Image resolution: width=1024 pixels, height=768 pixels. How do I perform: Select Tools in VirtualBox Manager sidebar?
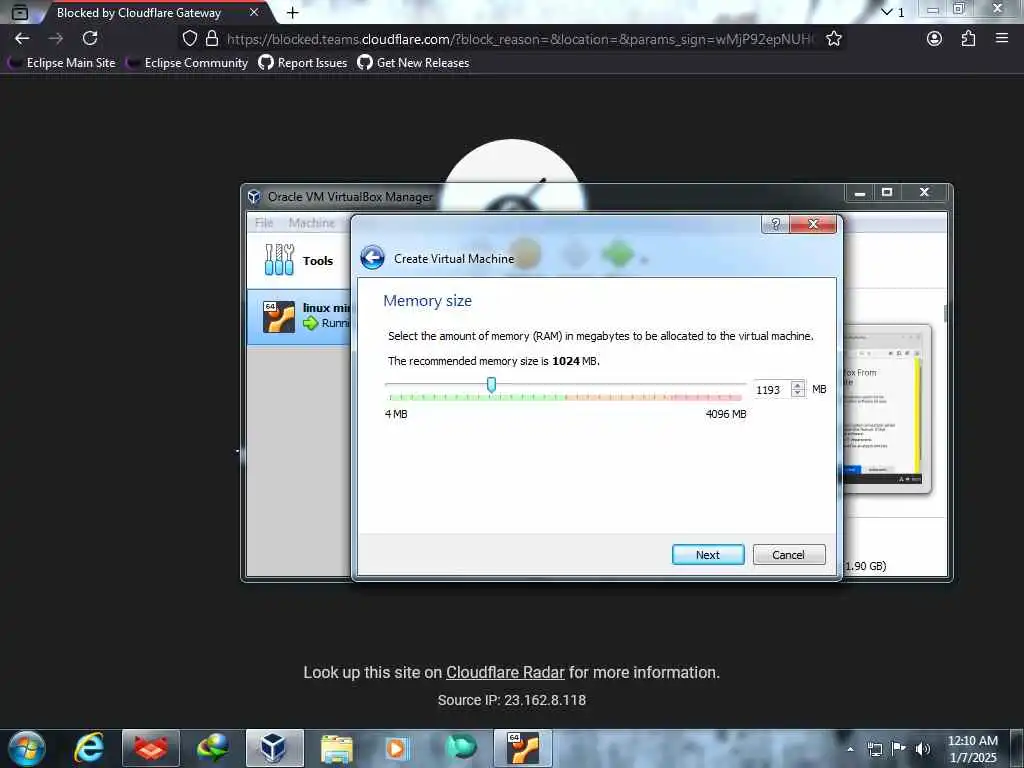point(299,260)
